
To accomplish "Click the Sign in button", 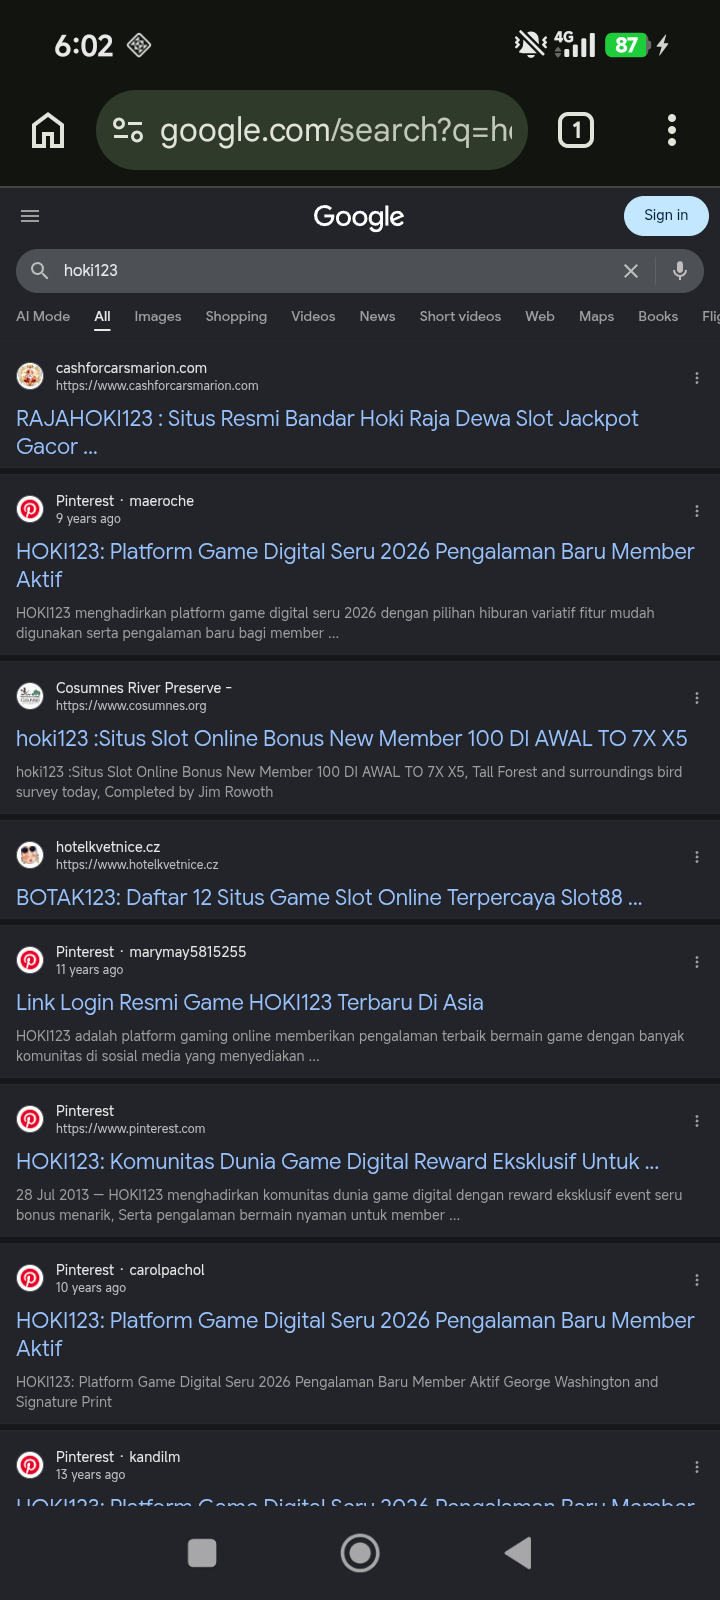I will (666, 215).
